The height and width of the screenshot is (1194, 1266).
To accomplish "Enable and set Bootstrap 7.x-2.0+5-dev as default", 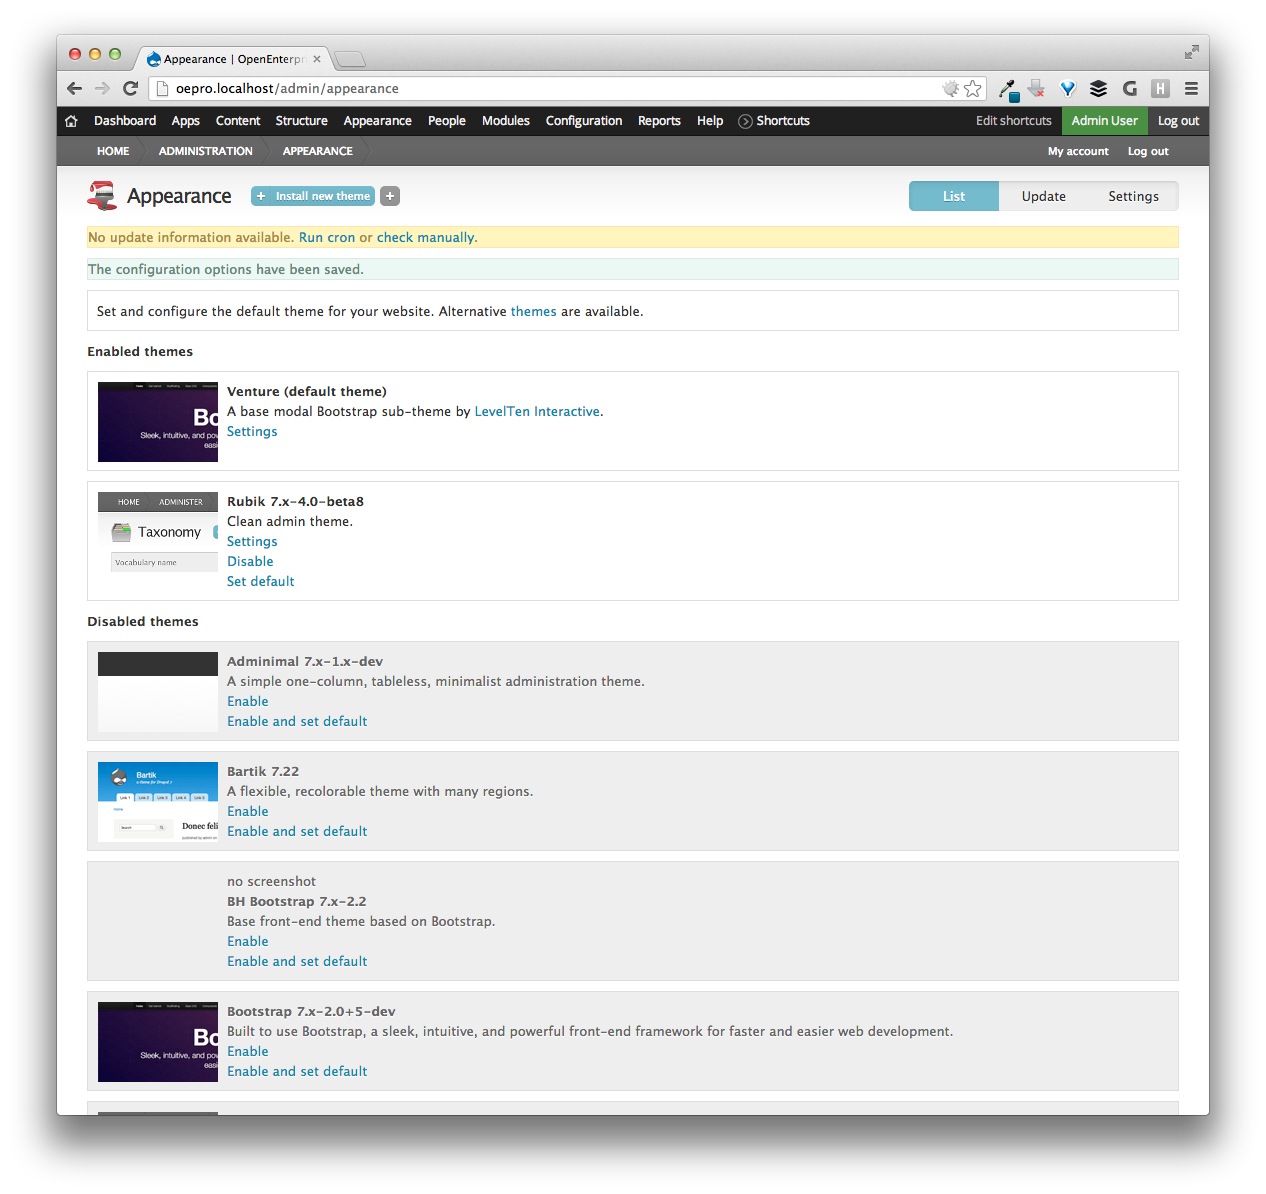I will click(x=297, y=1072).
